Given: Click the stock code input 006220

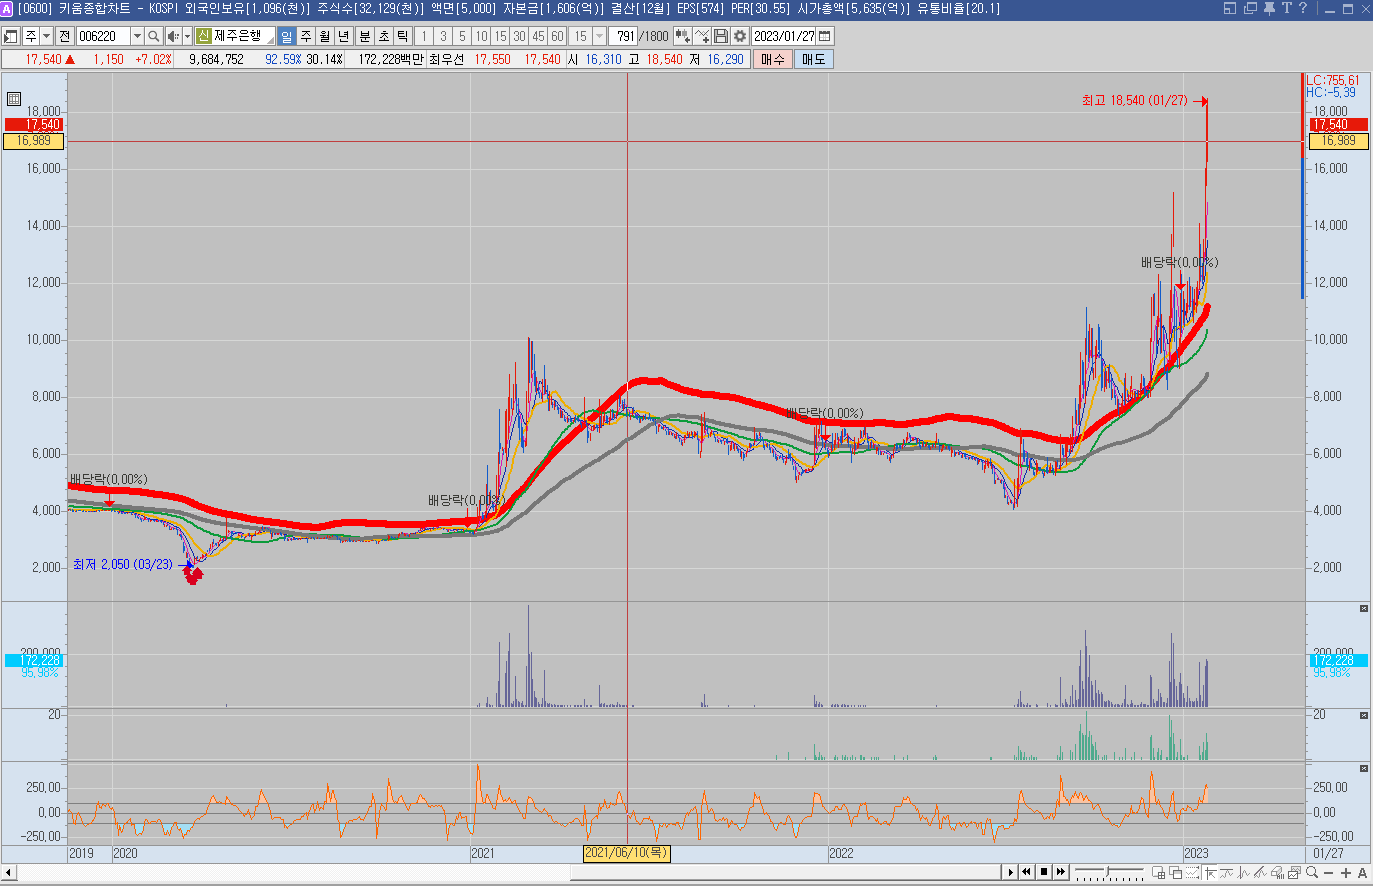Looking at the screenshot, I should coord(104,36).
